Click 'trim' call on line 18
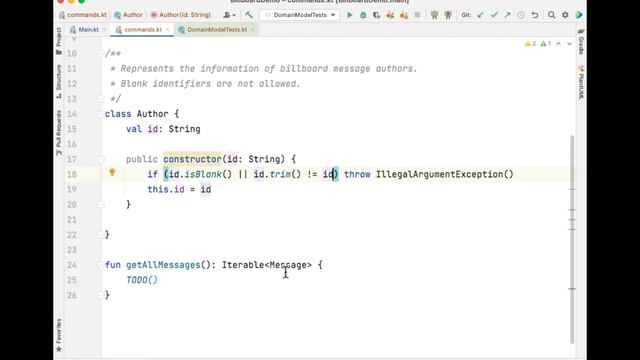This screenshot has width=640, height=360. pyautogui.click(x=280, y=175)
